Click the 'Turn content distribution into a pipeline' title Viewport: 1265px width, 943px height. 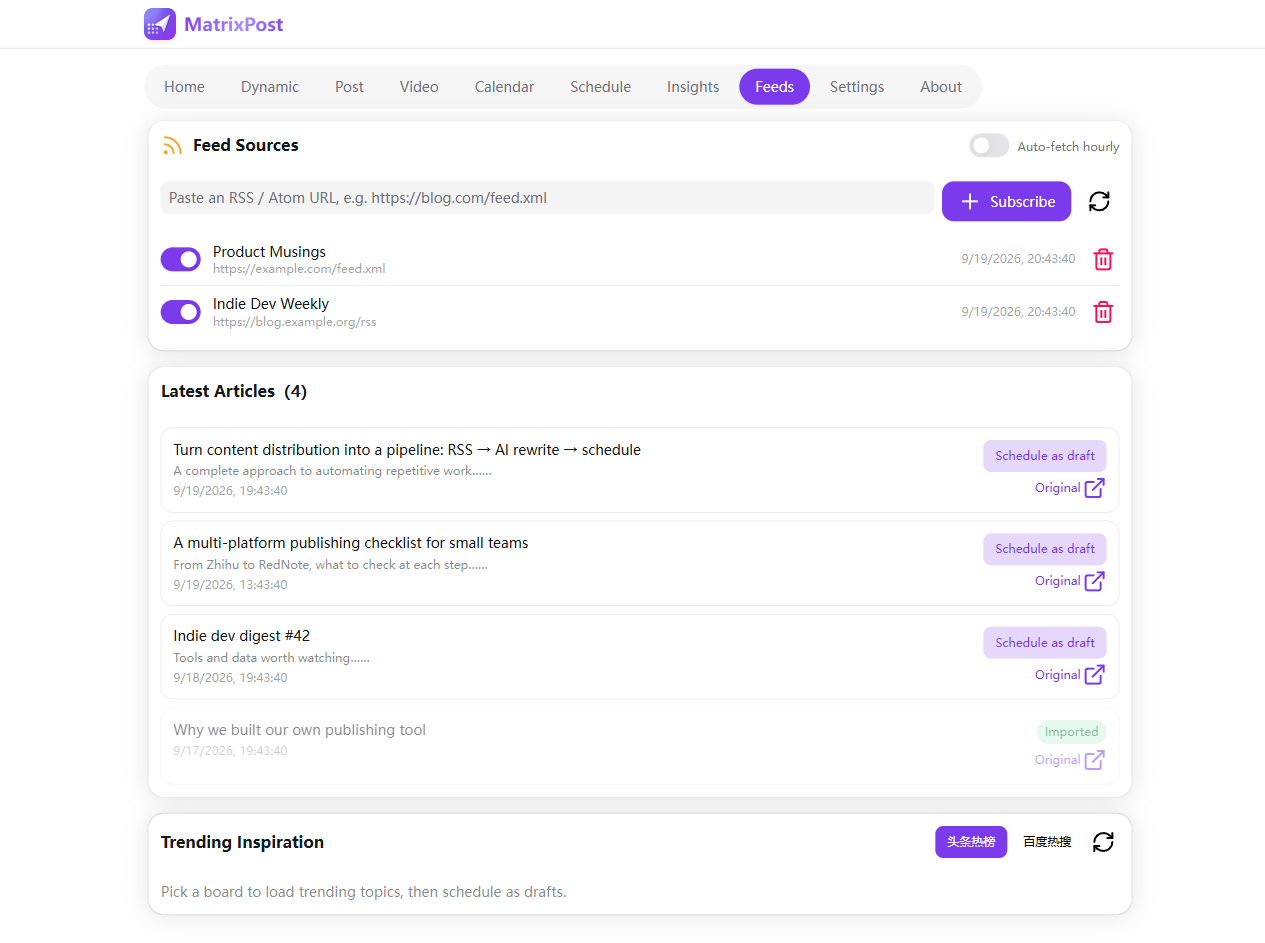(x=407, y=450)
